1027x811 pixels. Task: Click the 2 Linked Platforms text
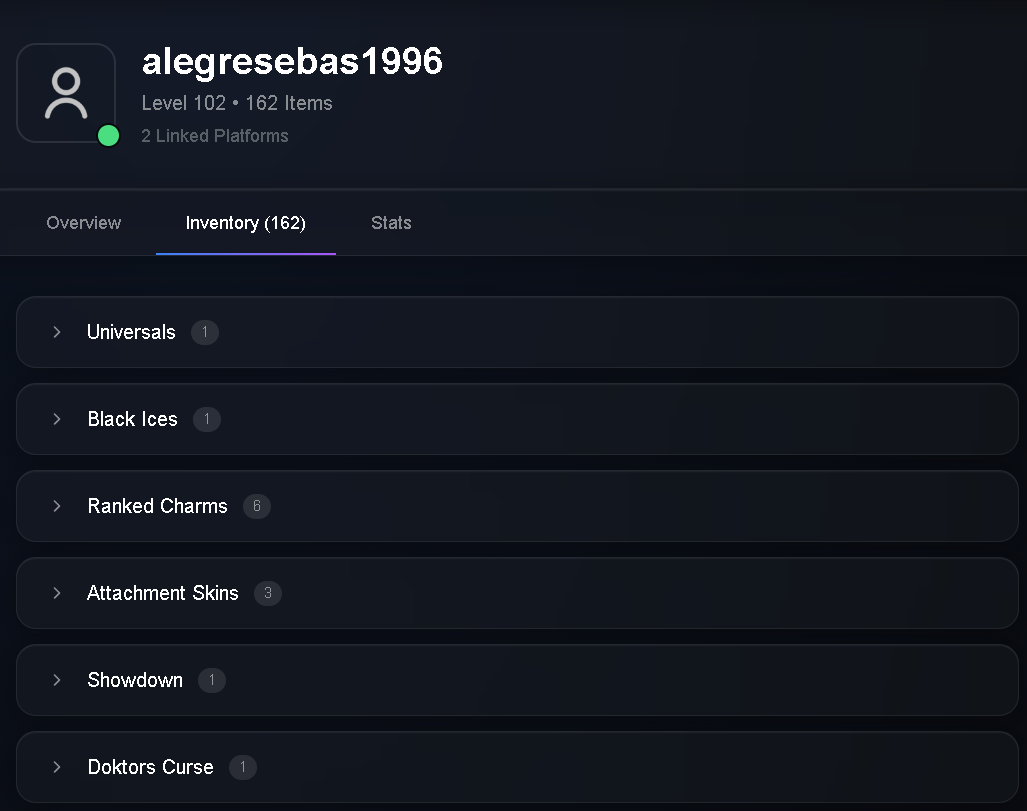point(215,136)
